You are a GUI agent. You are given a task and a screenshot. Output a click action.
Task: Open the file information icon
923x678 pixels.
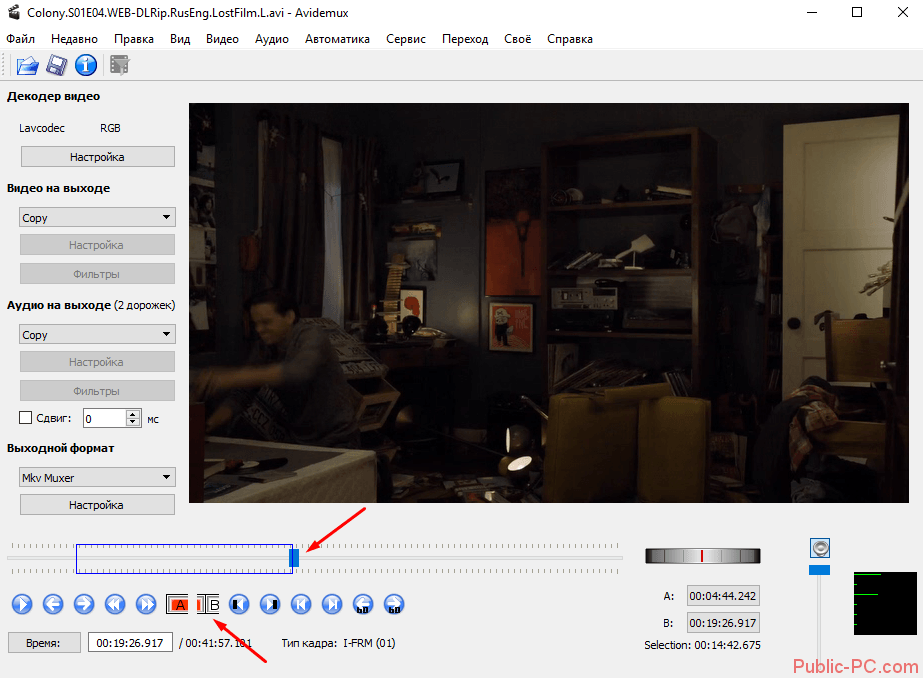pyautogui.click(x=86, y=66)
